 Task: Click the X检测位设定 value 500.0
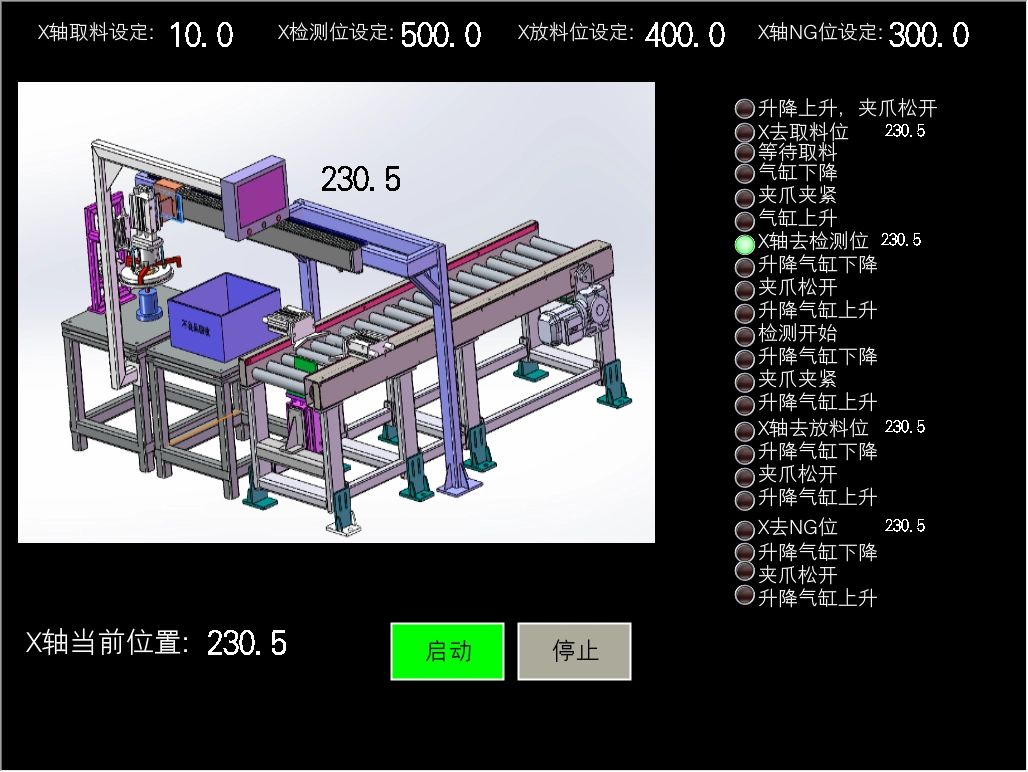[442, 35]
